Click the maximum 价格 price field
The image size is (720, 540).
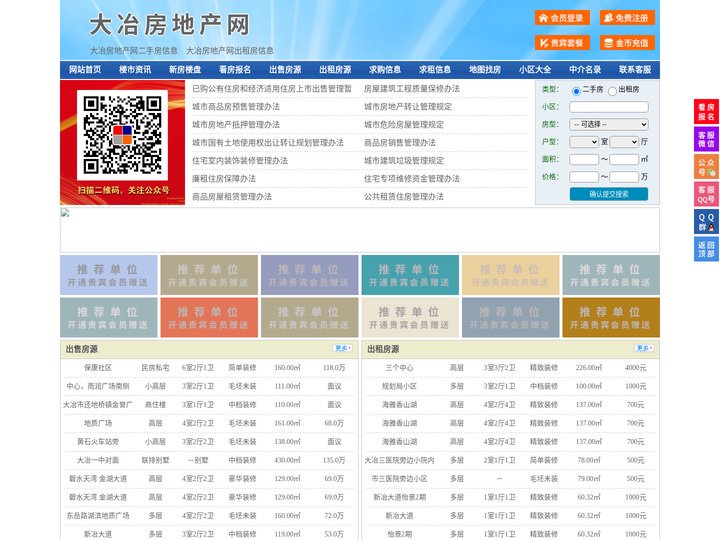coord(624,177)
